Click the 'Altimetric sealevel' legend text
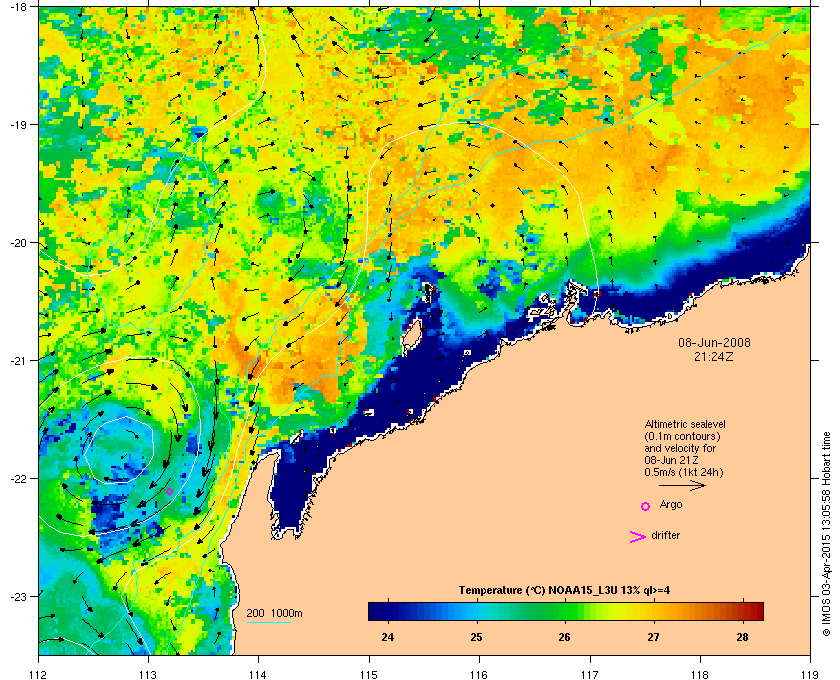840x680 pixels. pos(685,424)
